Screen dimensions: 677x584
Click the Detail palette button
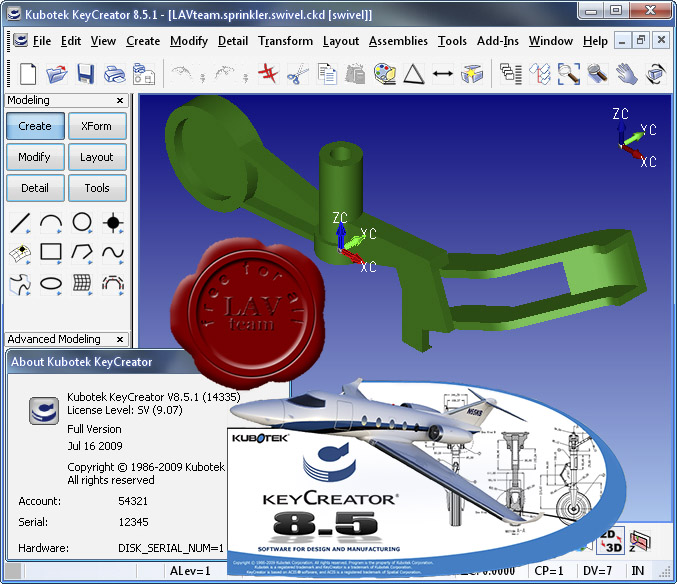35,188
